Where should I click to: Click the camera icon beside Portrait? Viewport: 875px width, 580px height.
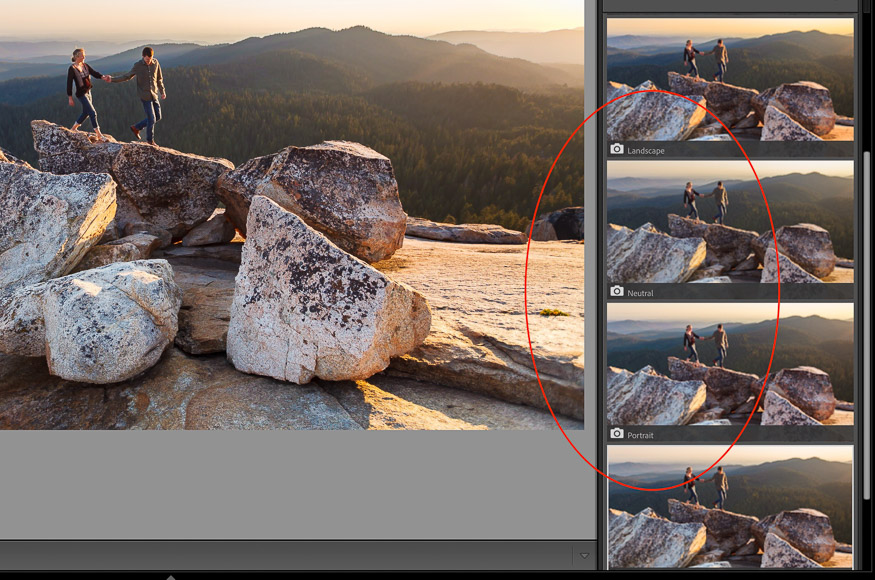616,434
